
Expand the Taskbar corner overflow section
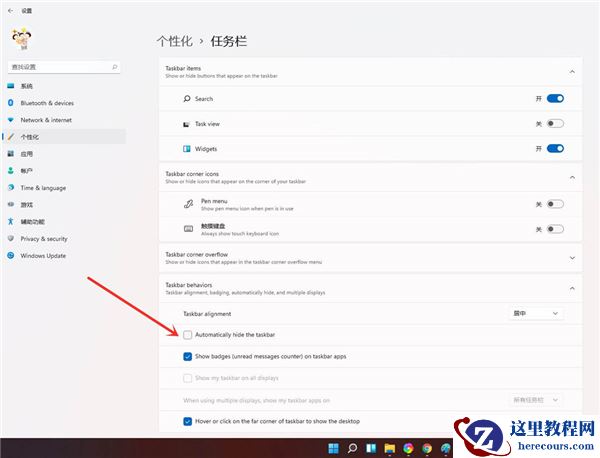(572, 258)
